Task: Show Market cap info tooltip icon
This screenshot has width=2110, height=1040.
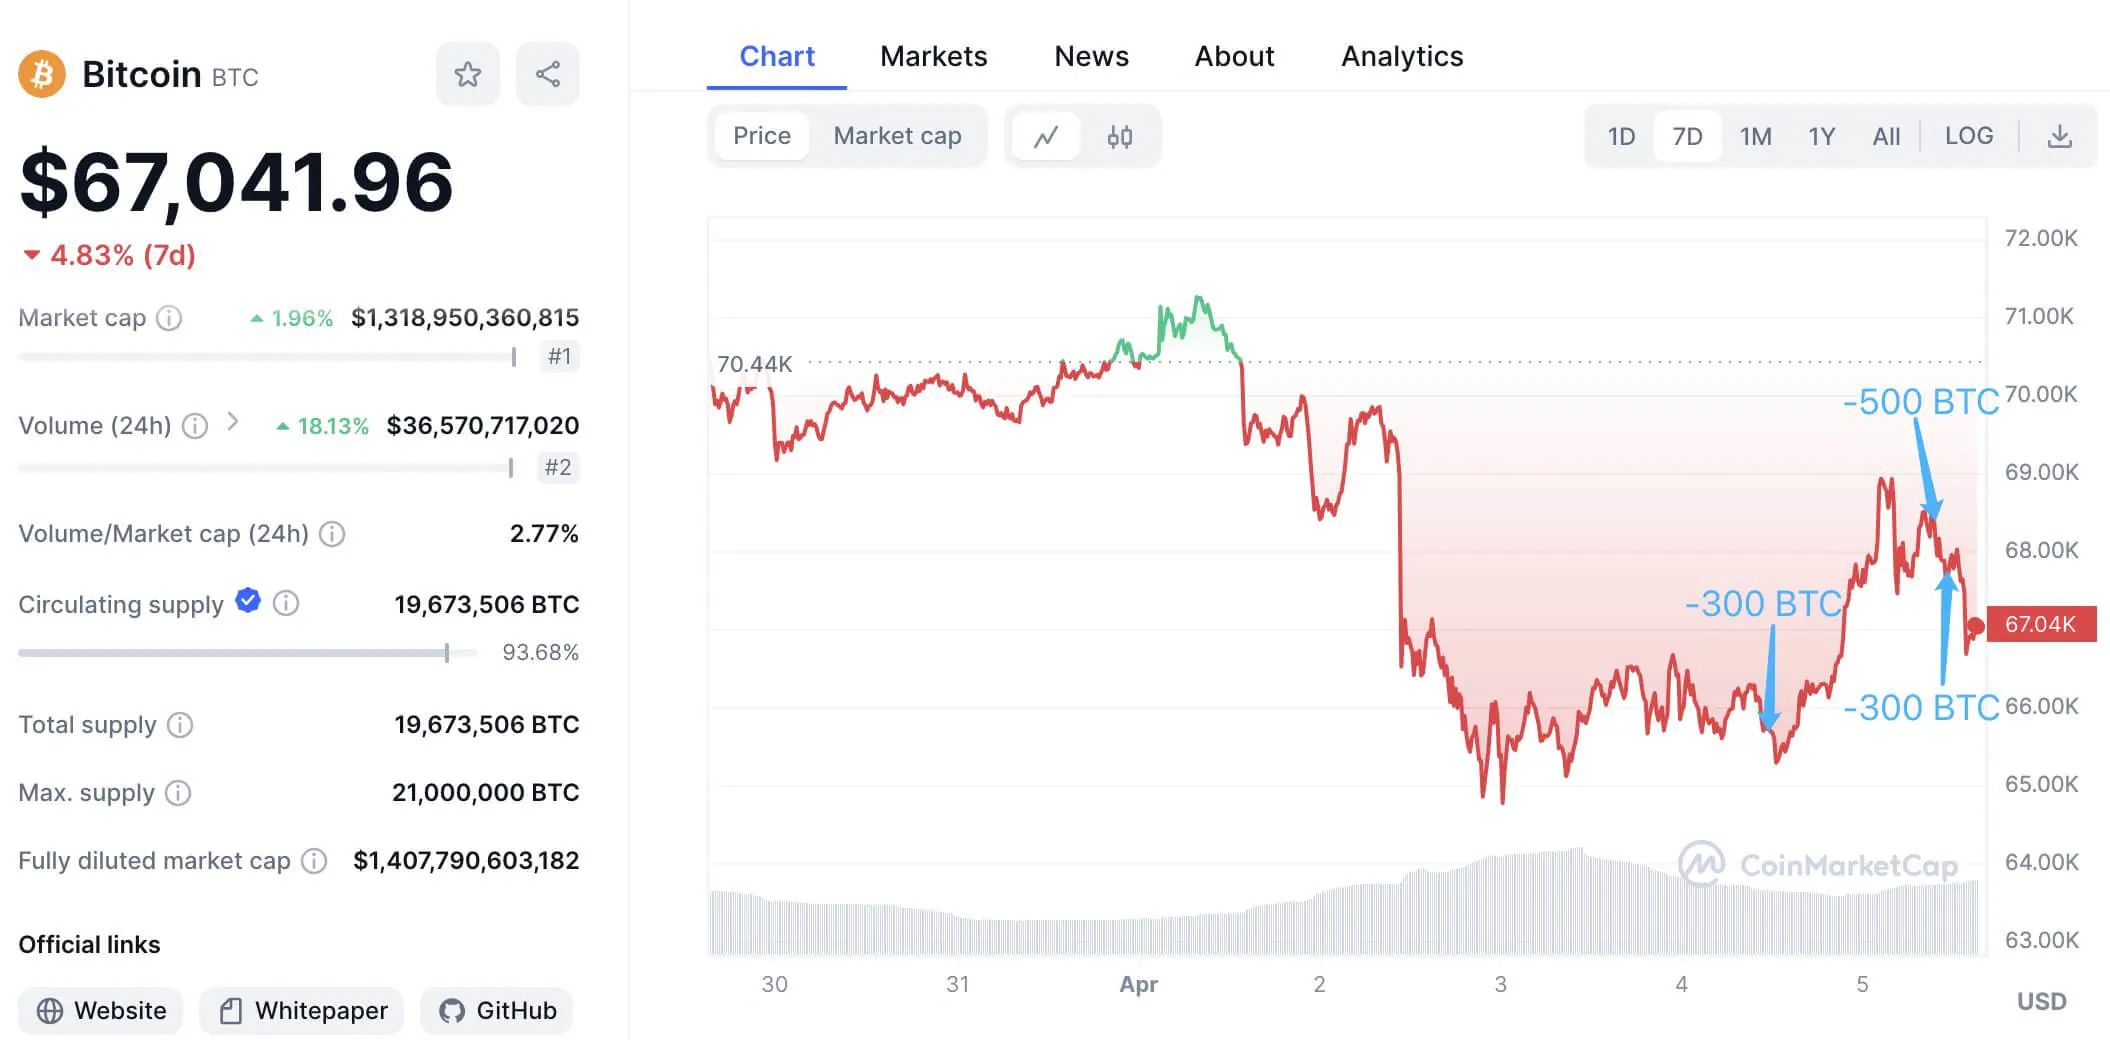Action: (170, 318)
